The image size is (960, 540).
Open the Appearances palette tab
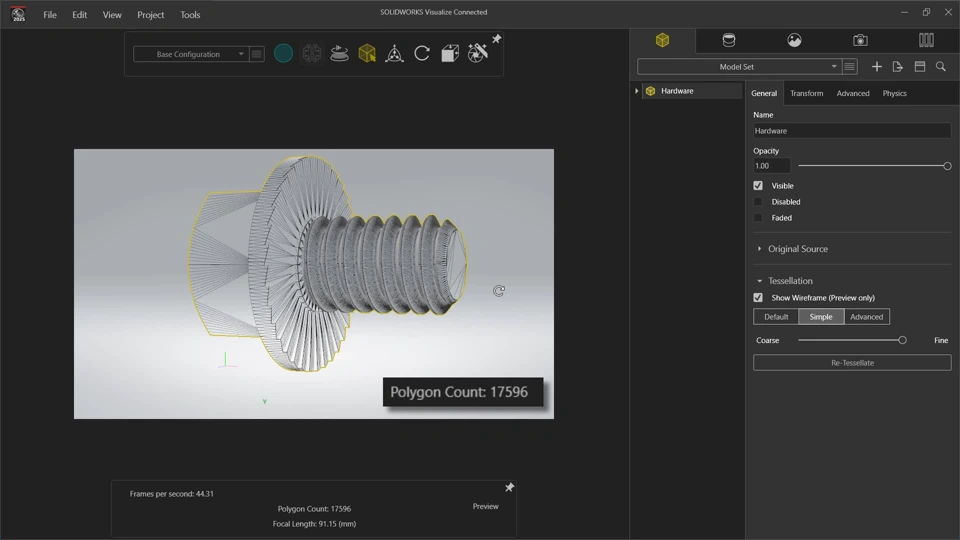pos(728,40)
